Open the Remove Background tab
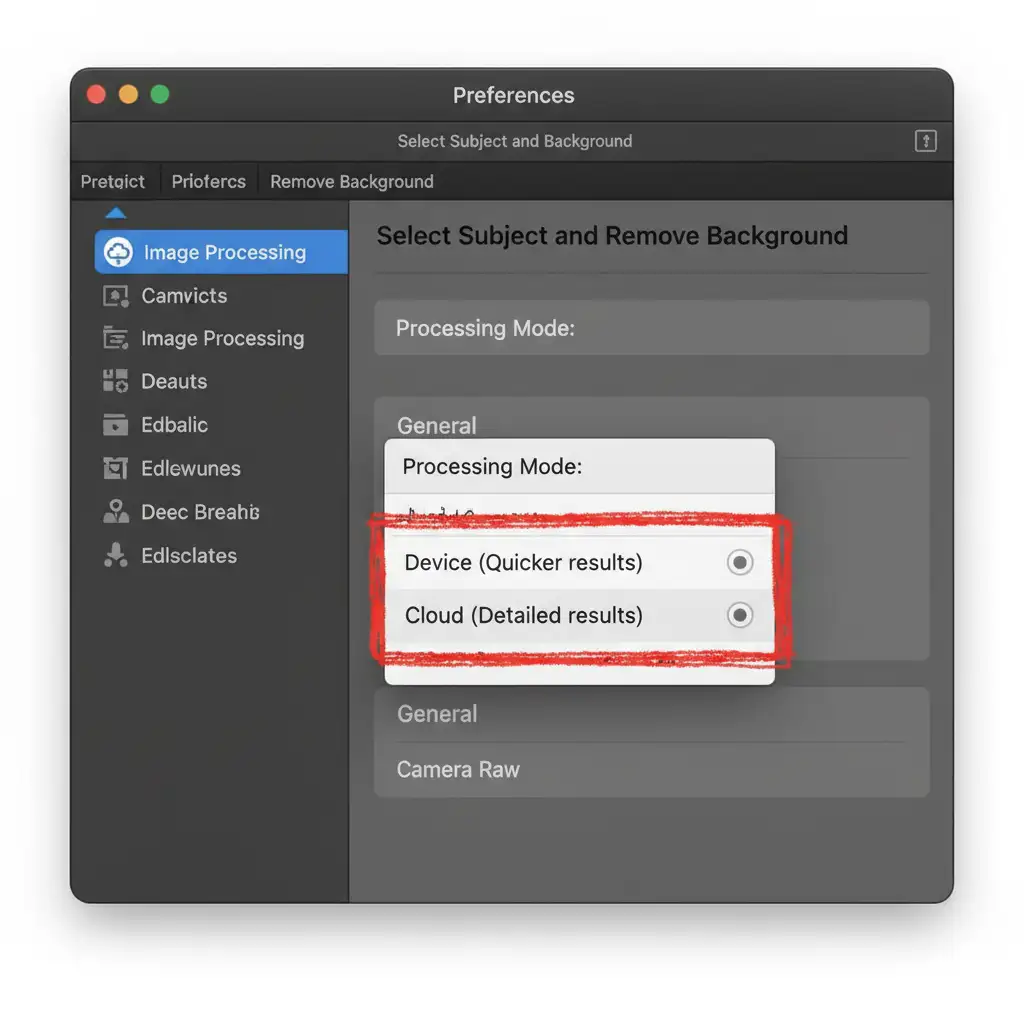 click(x=352, y=182)
